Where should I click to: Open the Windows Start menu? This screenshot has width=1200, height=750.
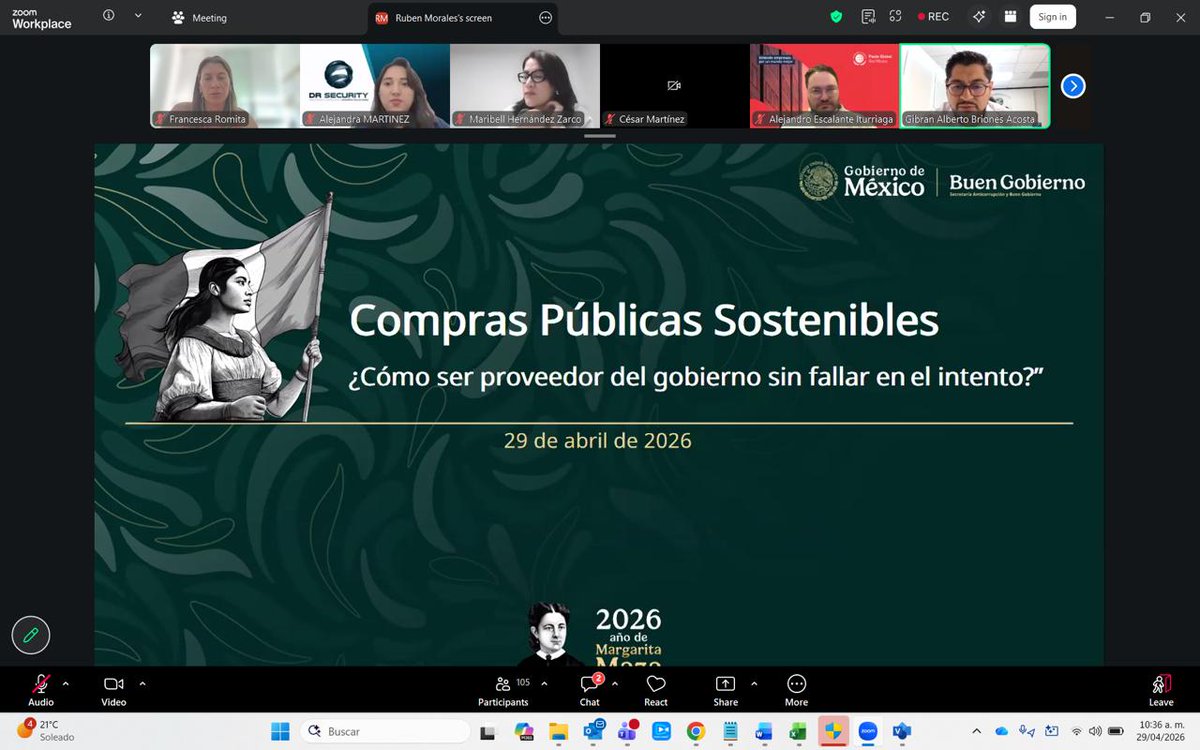pyautogui.click(x=280, y=731)
